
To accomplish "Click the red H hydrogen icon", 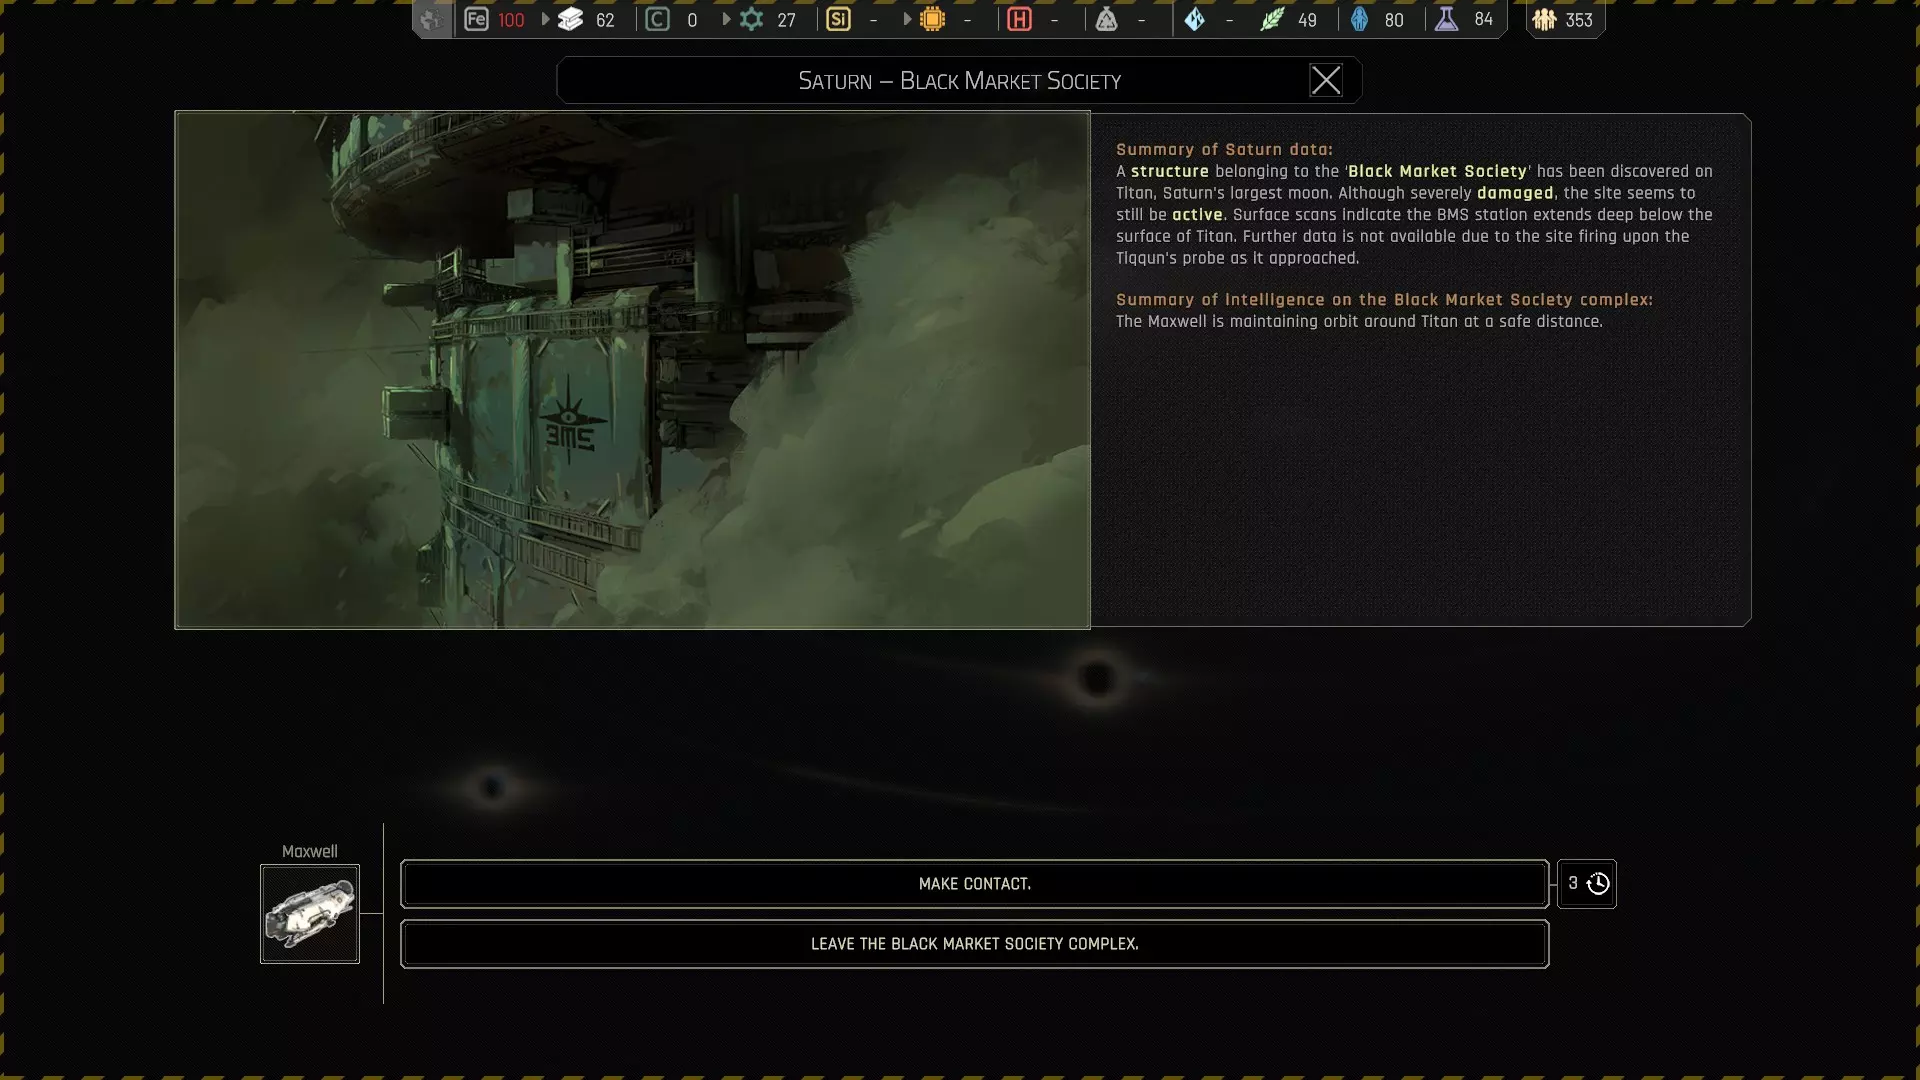I will tap(1019, 19).
